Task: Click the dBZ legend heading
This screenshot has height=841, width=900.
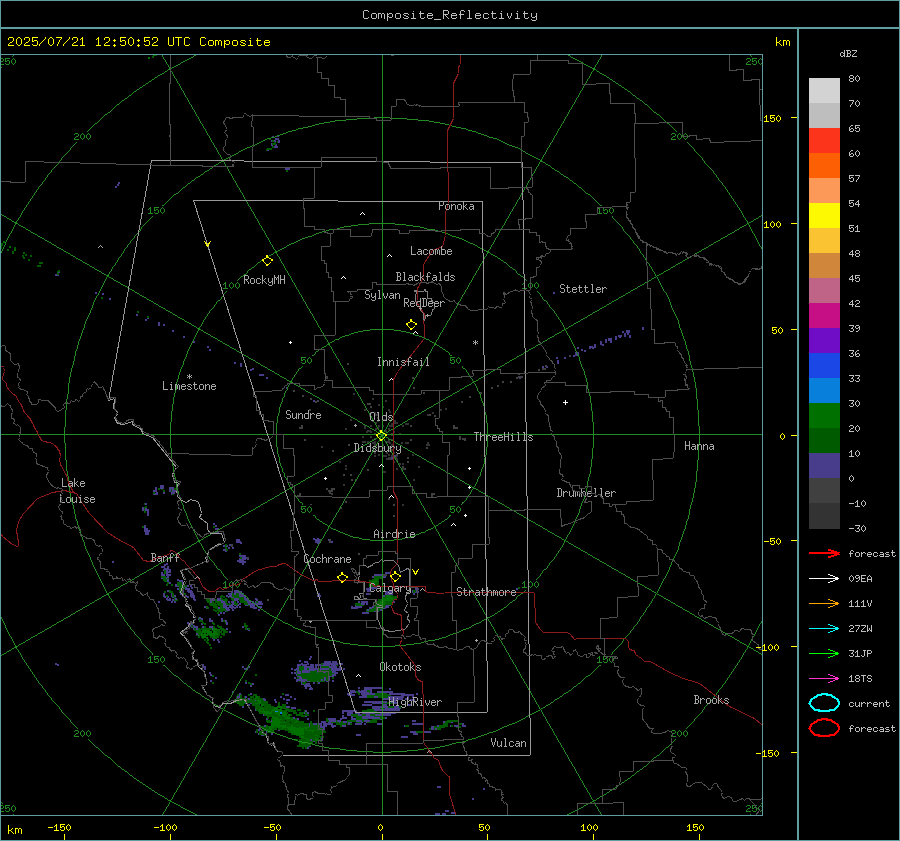Action: point(848,54)
